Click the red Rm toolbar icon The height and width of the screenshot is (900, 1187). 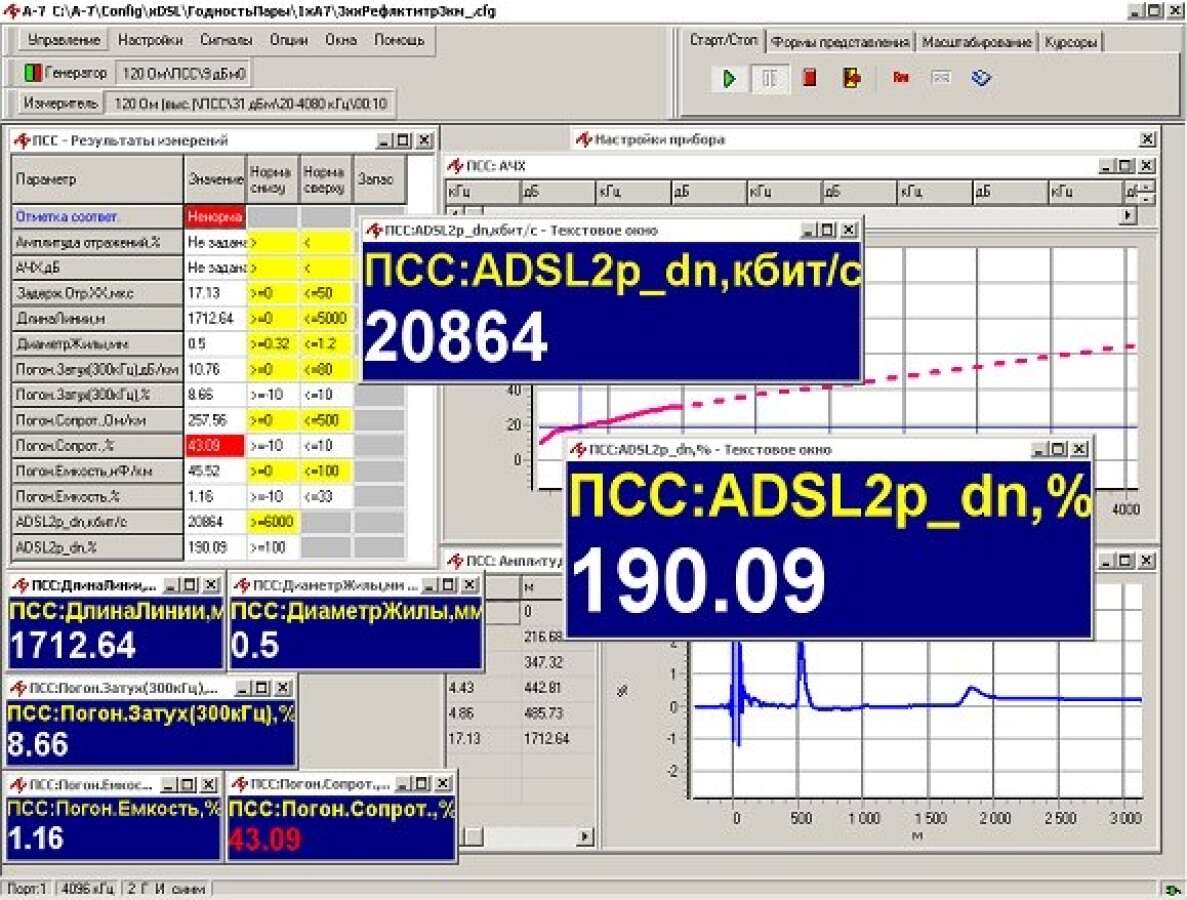[x=900, y=77]
